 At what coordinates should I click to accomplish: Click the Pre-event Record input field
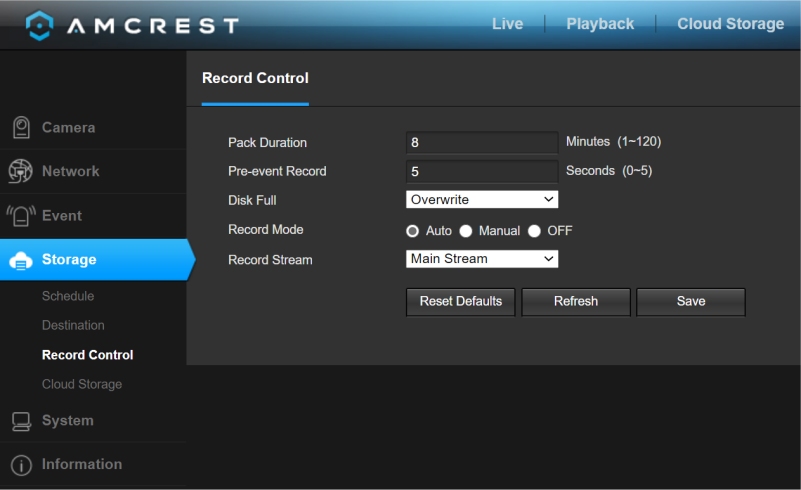tap(482, 171)
